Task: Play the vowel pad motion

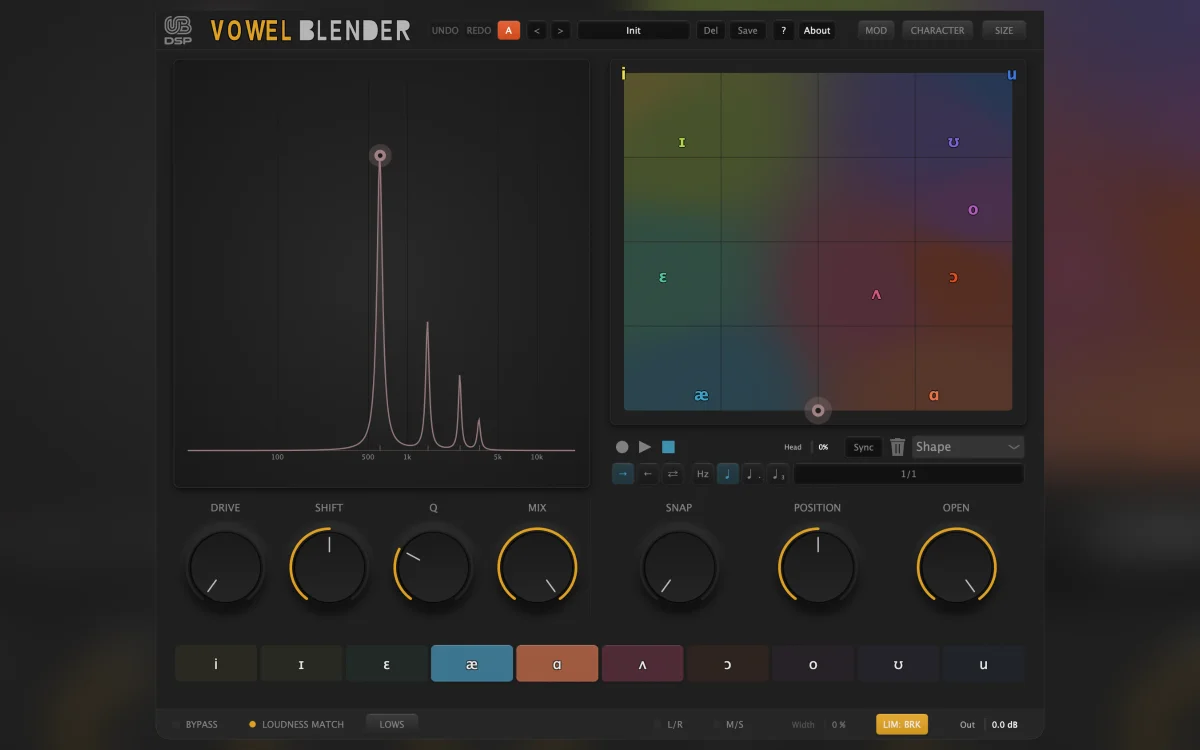Action: tap(645, 447)
